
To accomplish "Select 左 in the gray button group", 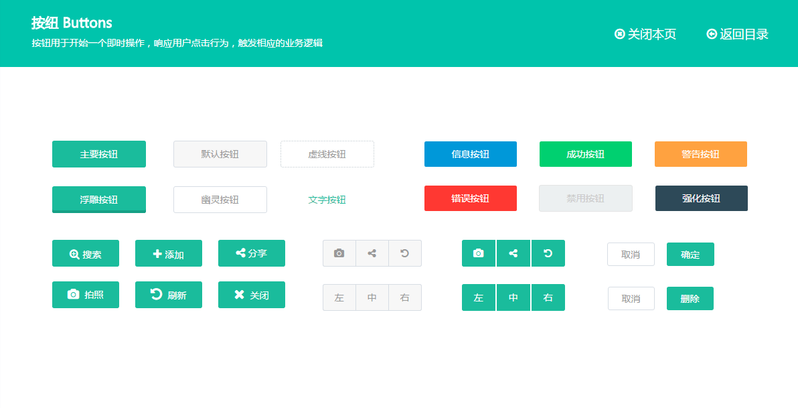I will 339,298.
